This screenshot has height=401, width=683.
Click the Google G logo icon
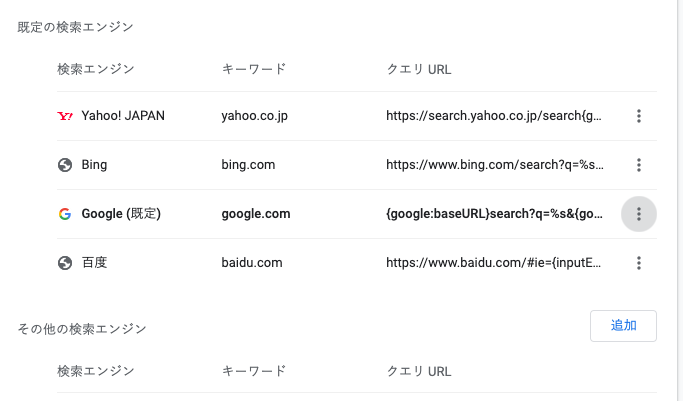click(65, 214)
